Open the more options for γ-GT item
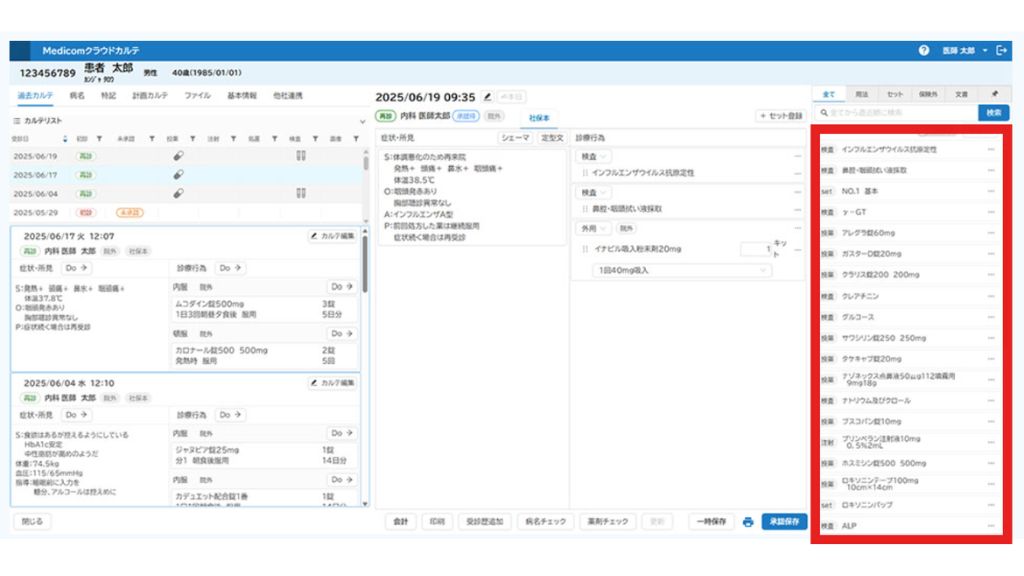The image size is (1024, 576). tap(991, 212)
